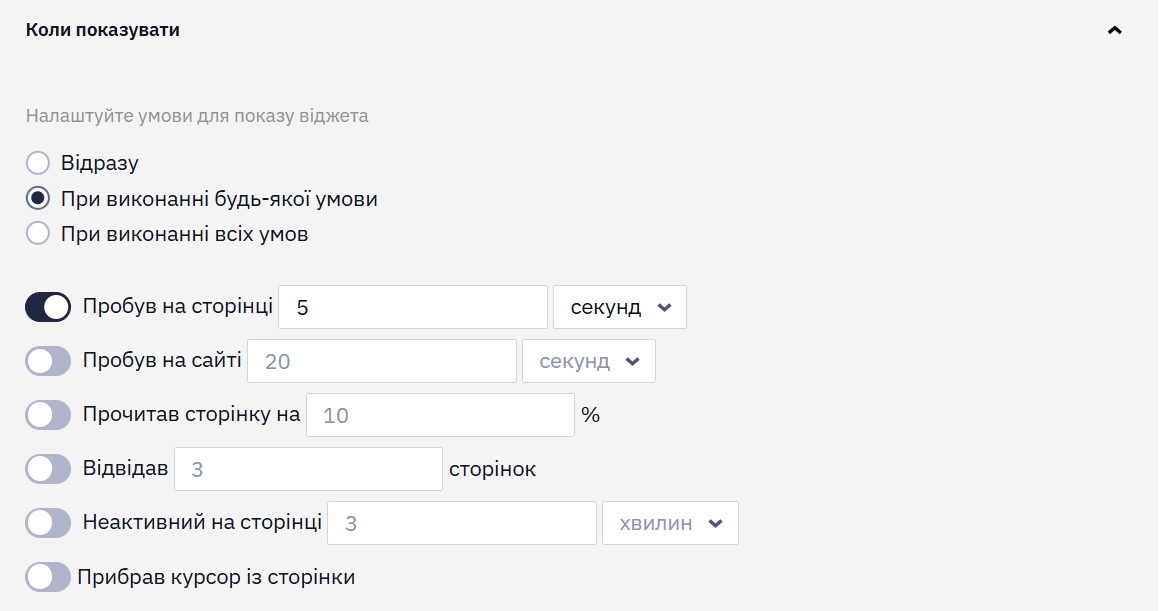Click the 'сторінок' label after the visits field
The width and height of the screenshot is (1164, 611).
pos(492,469)
